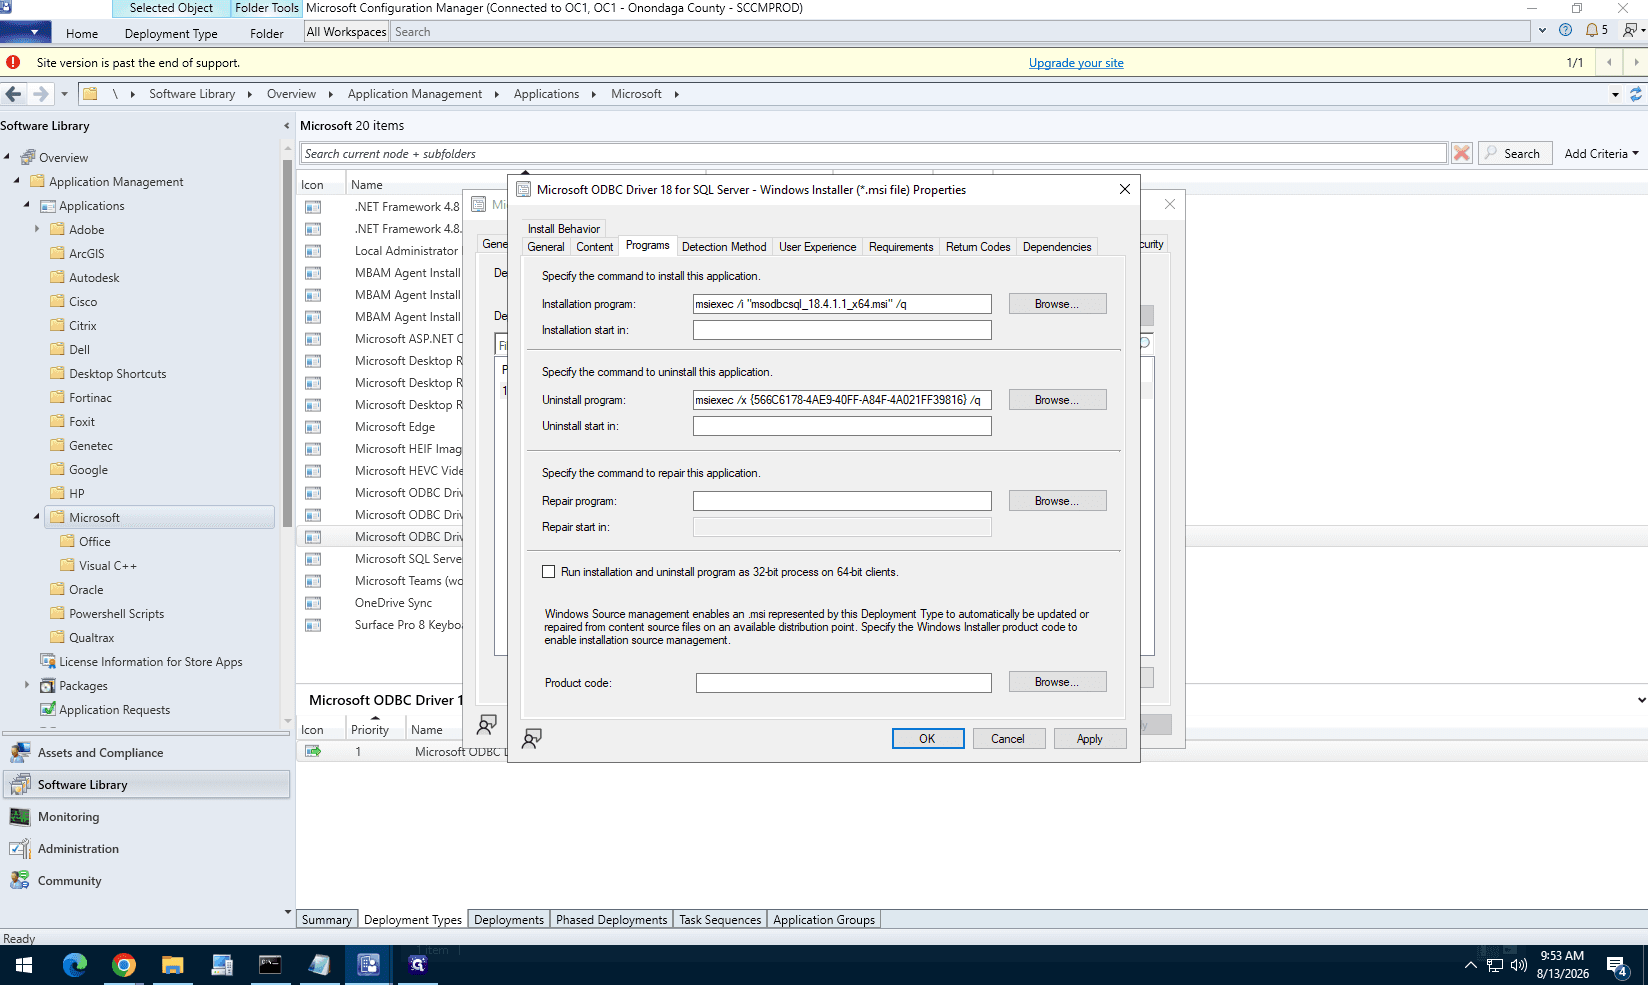Click Browse next to Installation program
1648x985 pixels.
point(1057,304)
